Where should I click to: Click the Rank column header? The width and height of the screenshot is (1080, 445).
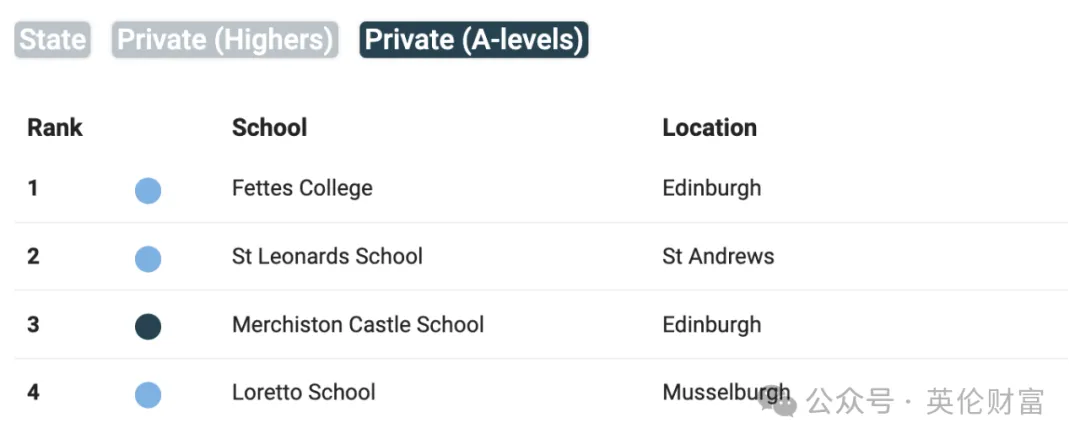click(55, 127)
